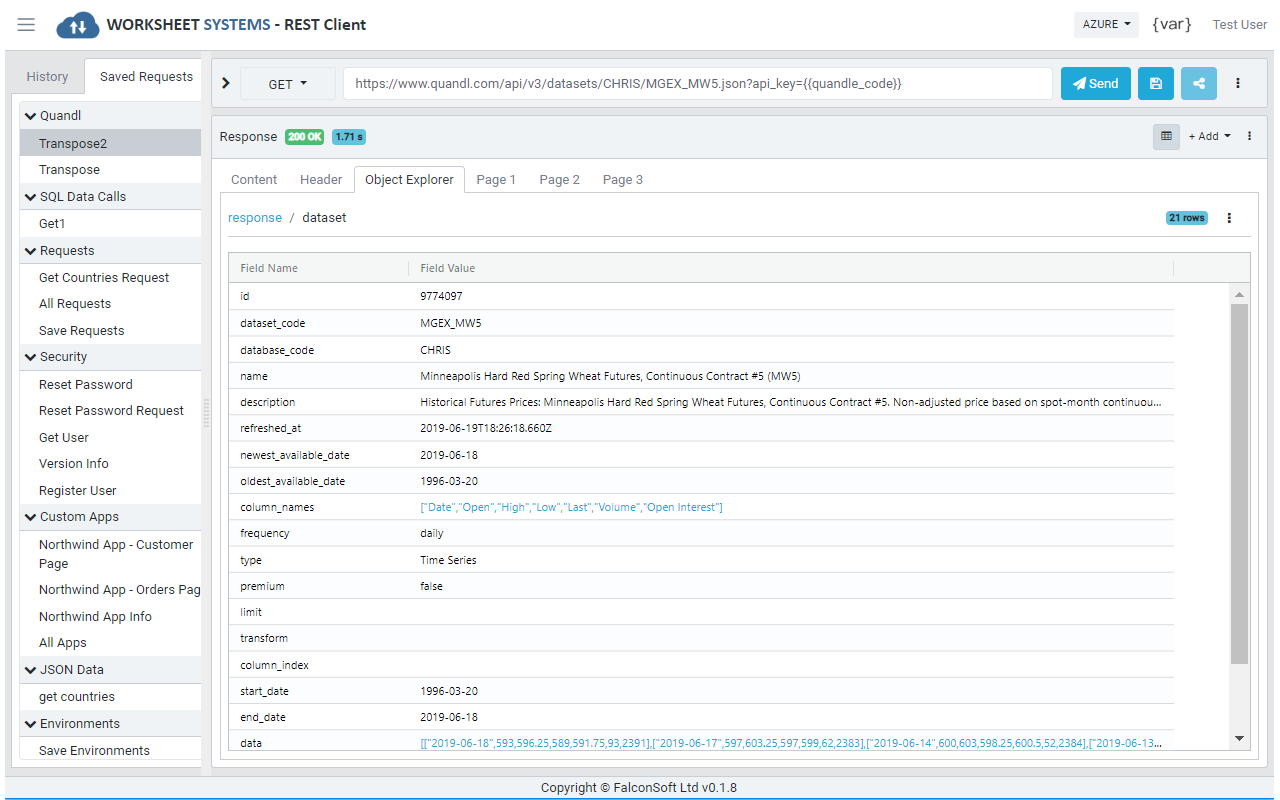
Task: Switch to the Saved Requests tab
Action: pyautogui.click(x=146, y=76)
